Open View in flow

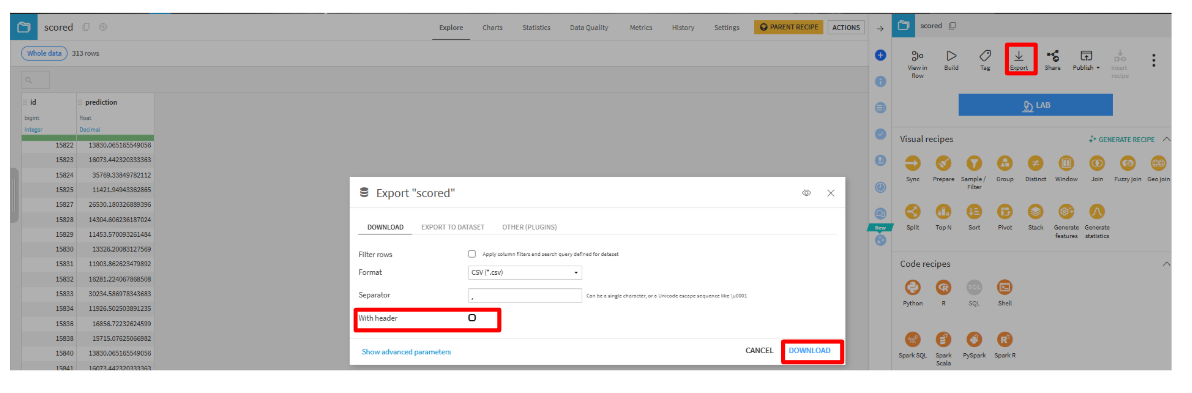pyautogui.click(x=917, y=64)
